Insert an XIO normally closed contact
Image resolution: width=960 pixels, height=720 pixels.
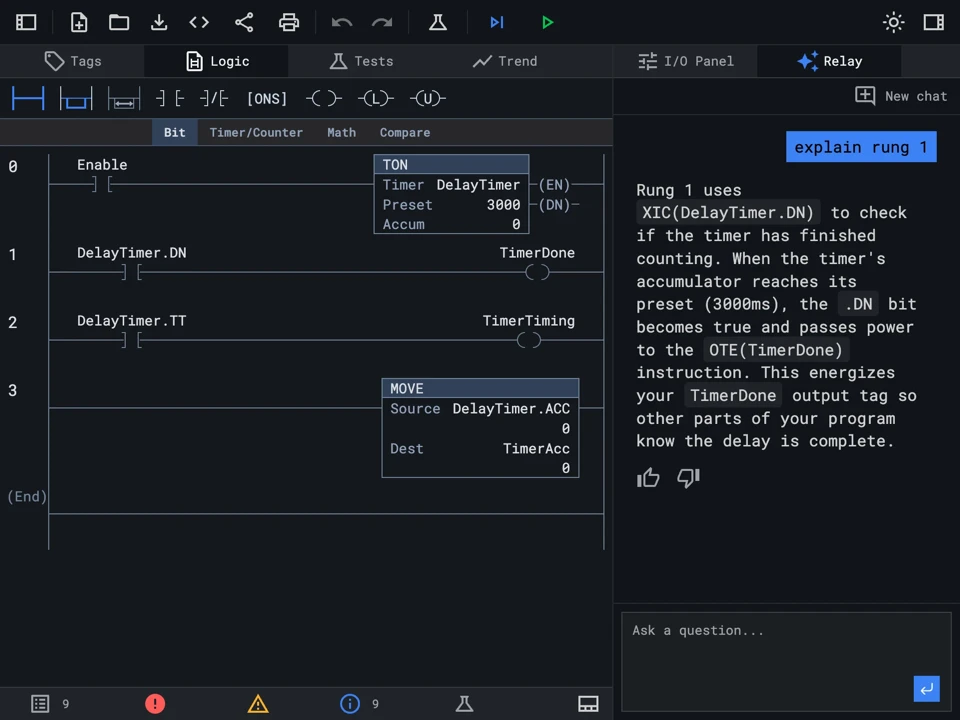[214, 99]
